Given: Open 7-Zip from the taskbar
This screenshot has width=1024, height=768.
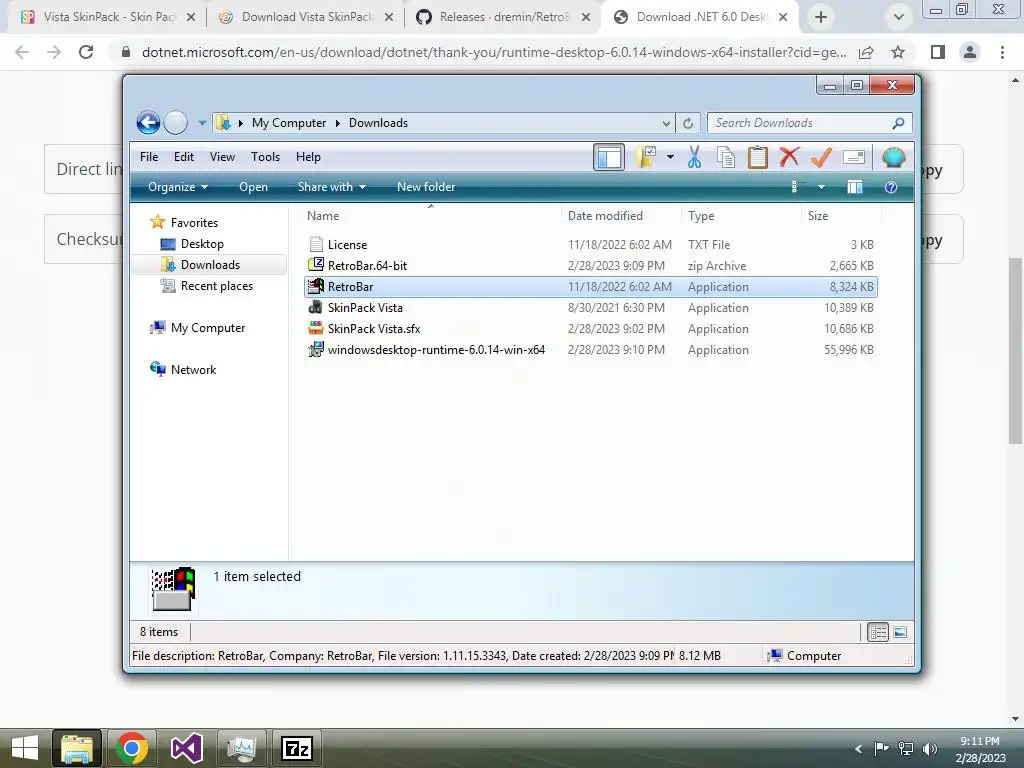Looking at the screenshot, I should pos(296,748).
